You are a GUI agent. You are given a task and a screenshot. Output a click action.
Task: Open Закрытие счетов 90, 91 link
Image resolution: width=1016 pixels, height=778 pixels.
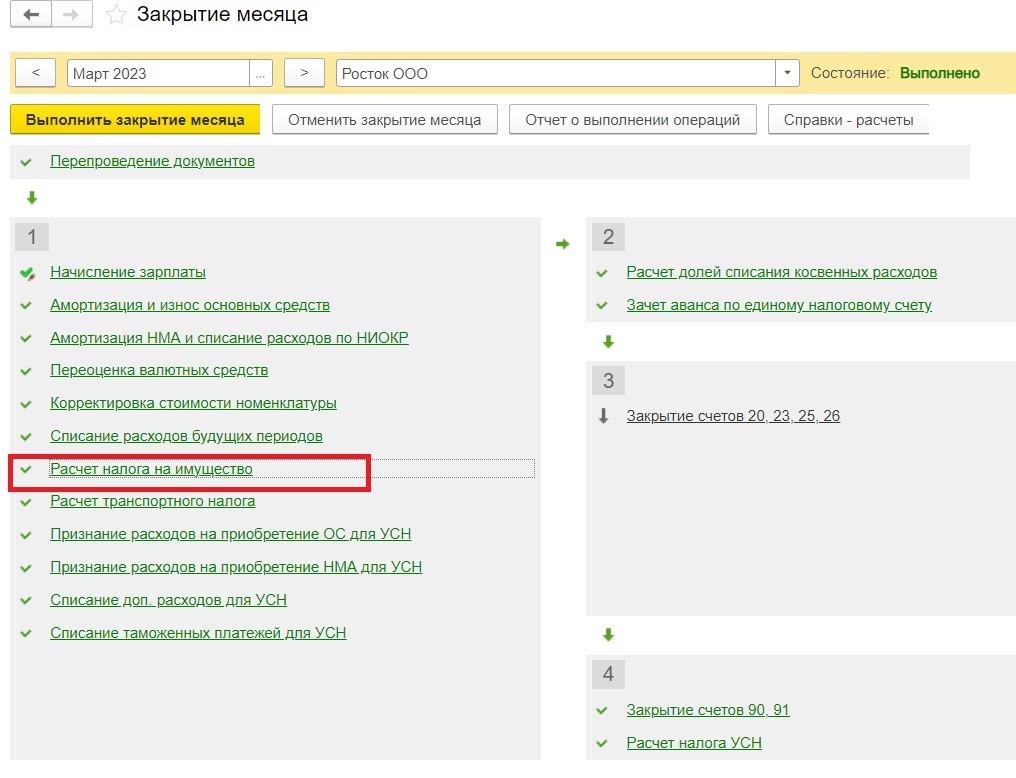click(708, 711)
